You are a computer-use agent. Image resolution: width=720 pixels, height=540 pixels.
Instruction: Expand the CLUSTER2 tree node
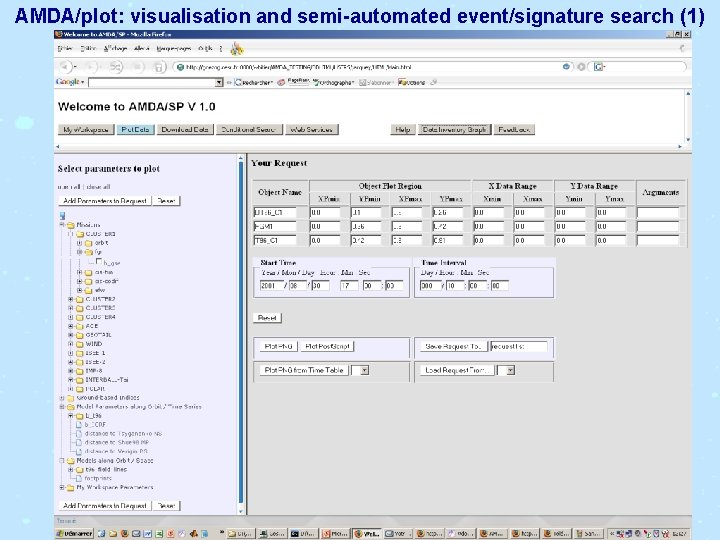tap(70, 298)
